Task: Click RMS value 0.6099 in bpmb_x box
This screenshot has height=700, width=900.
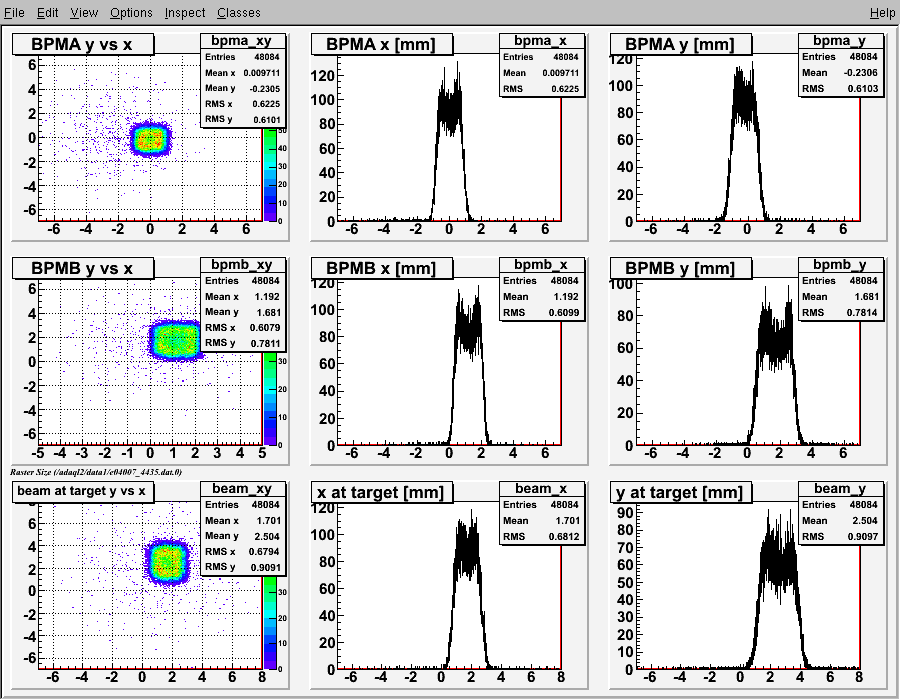Action: (x=564, y=313)
